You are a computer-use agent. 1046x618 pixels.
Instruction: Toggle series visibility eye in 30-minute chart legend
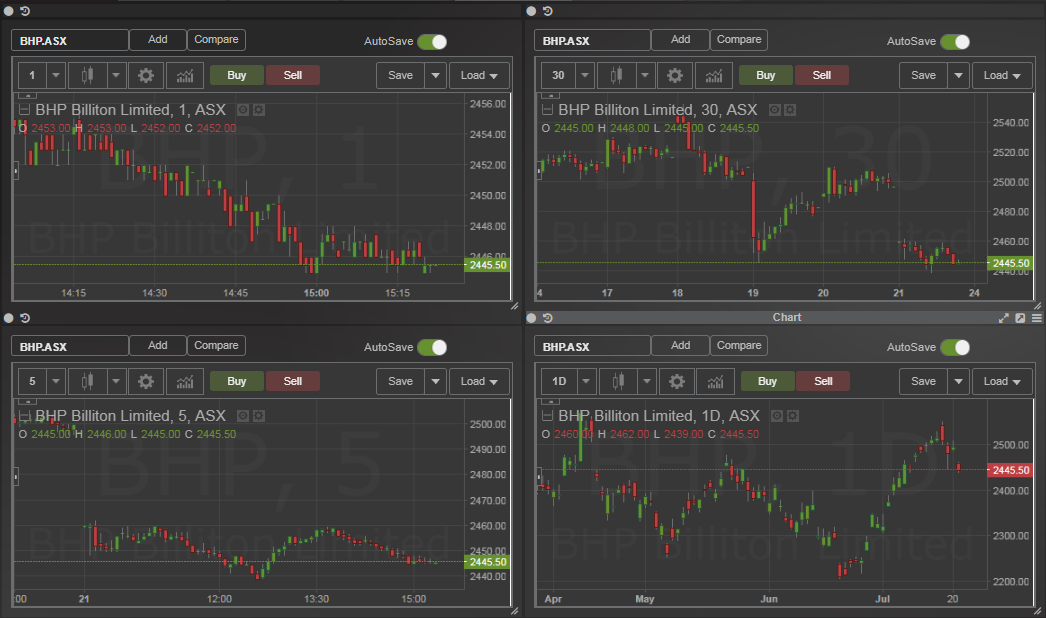[774, 110]
